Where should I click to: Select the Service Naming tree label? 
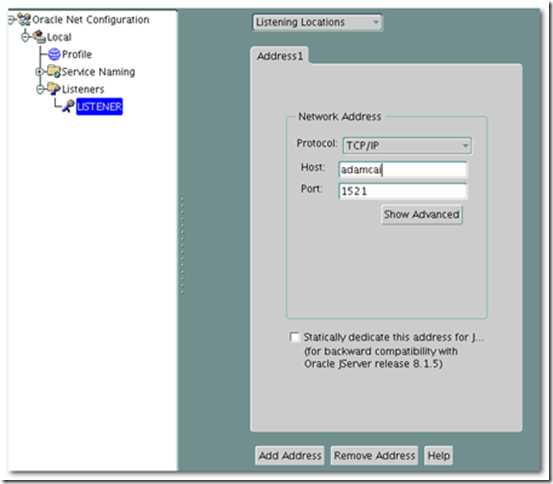[x=98, y=72]
